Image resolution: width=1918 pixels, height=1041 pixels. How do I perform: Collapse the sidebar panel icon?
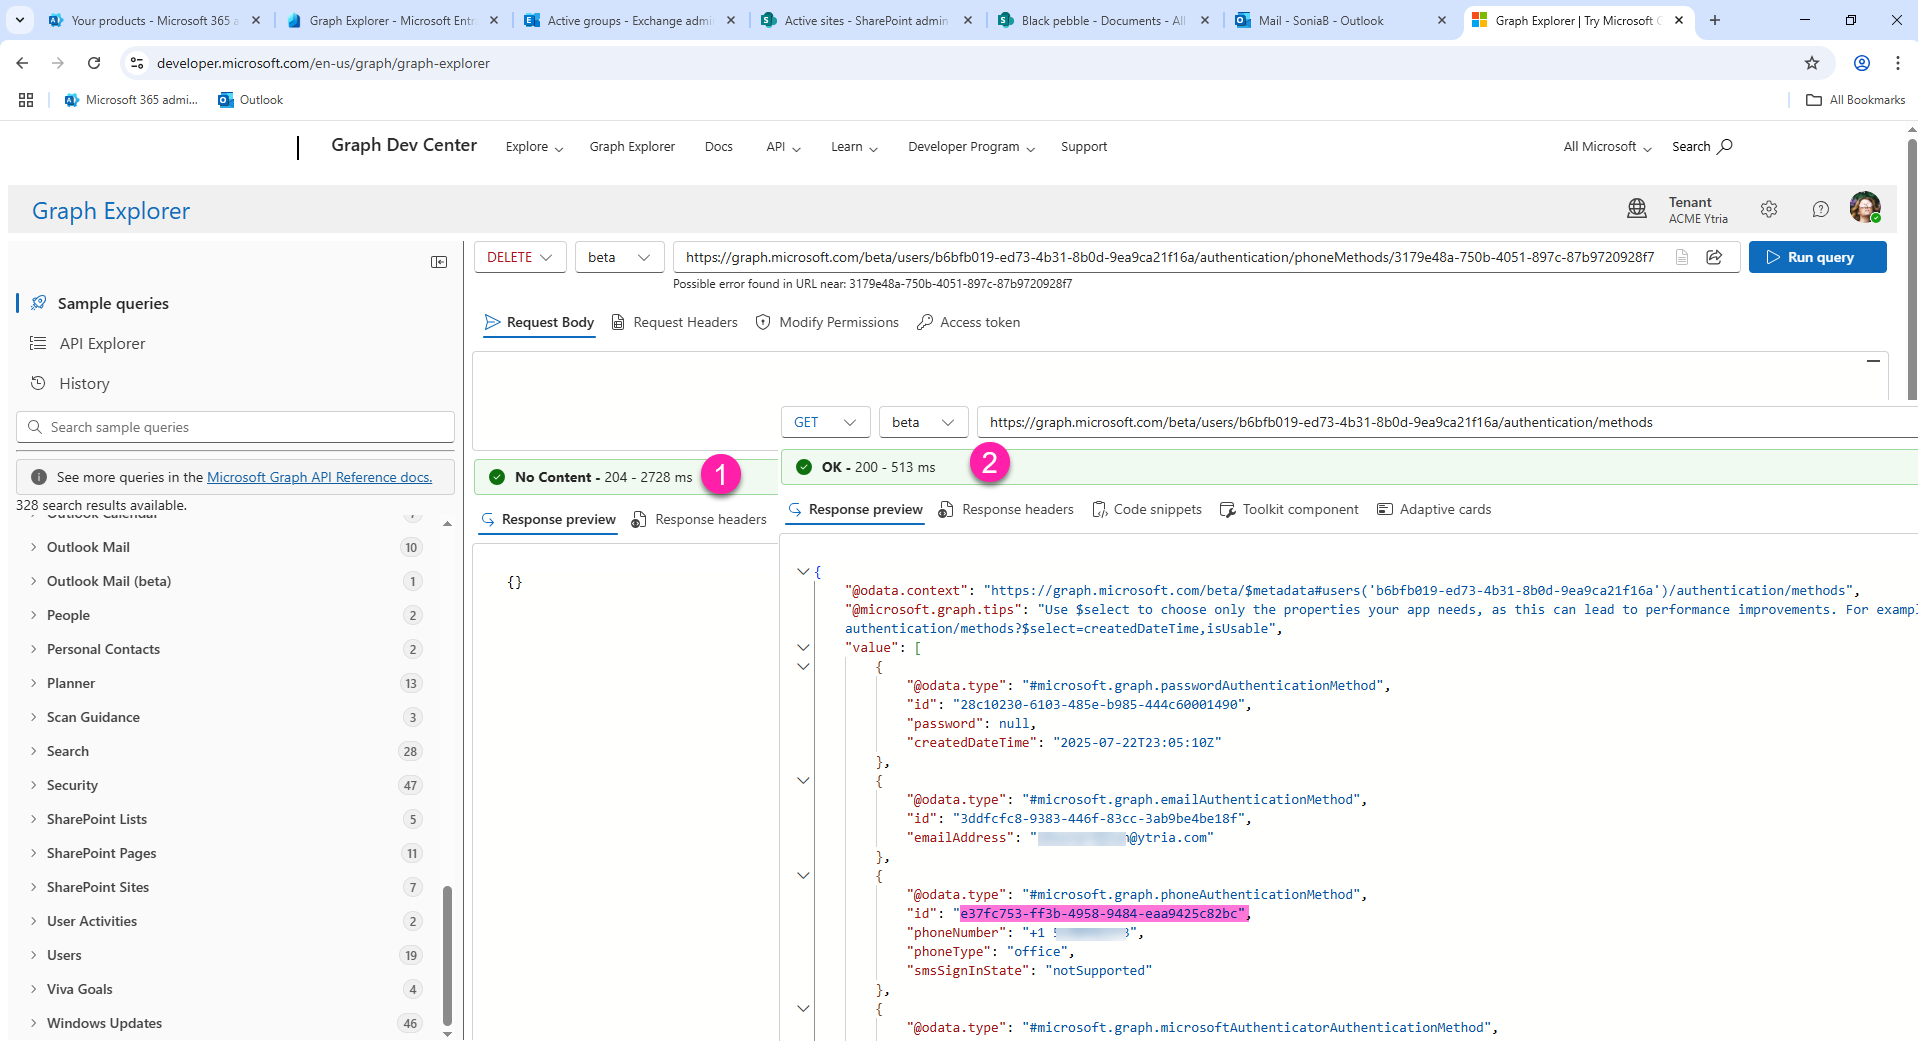439,262
